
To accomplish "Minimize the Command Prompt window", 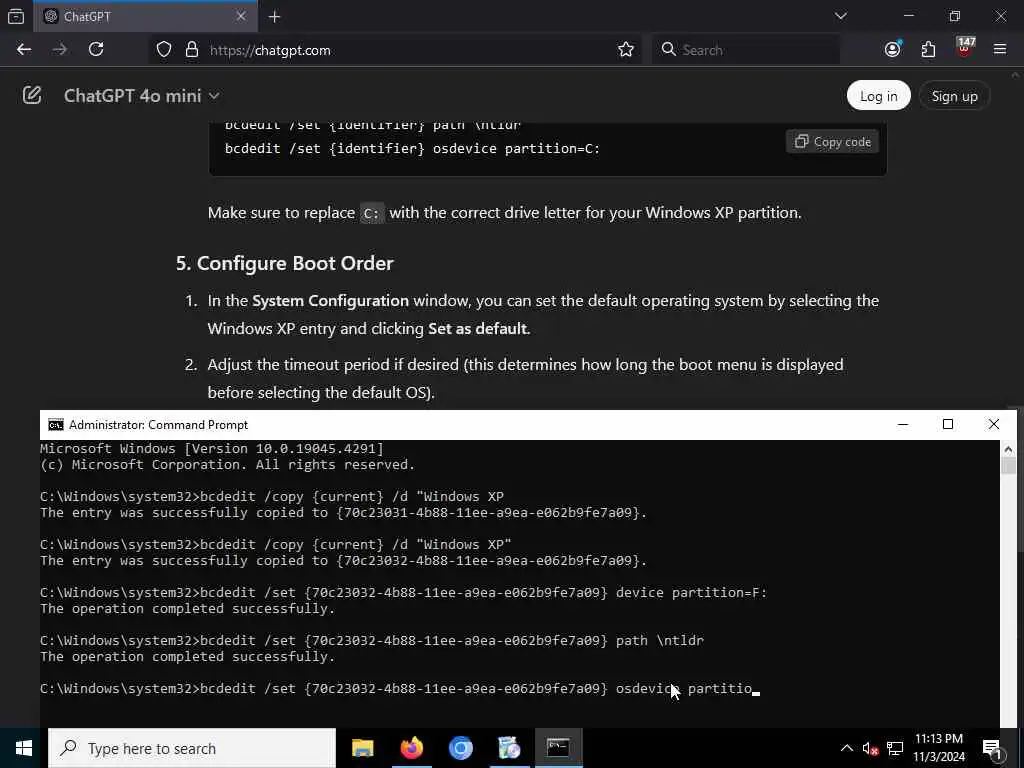I will [x=903, y=424].
